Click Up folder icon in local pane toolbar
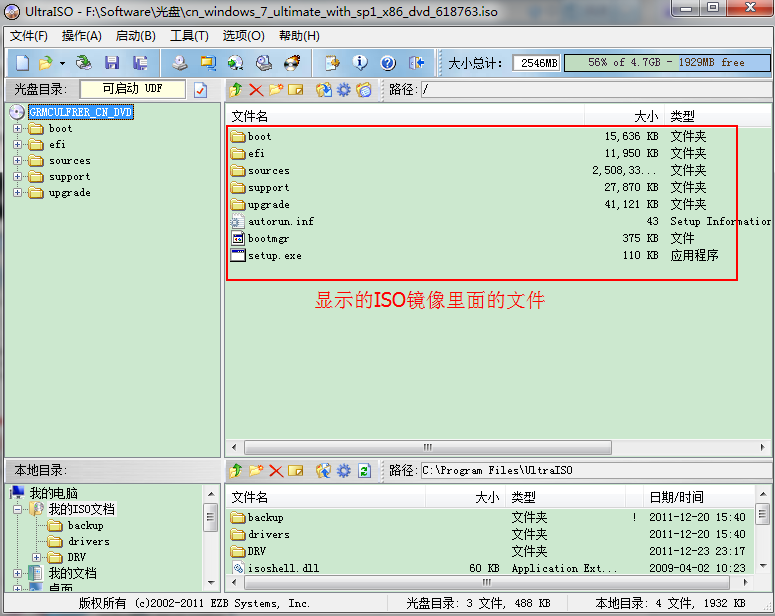The image size is (775, 616). click(236, 471)
